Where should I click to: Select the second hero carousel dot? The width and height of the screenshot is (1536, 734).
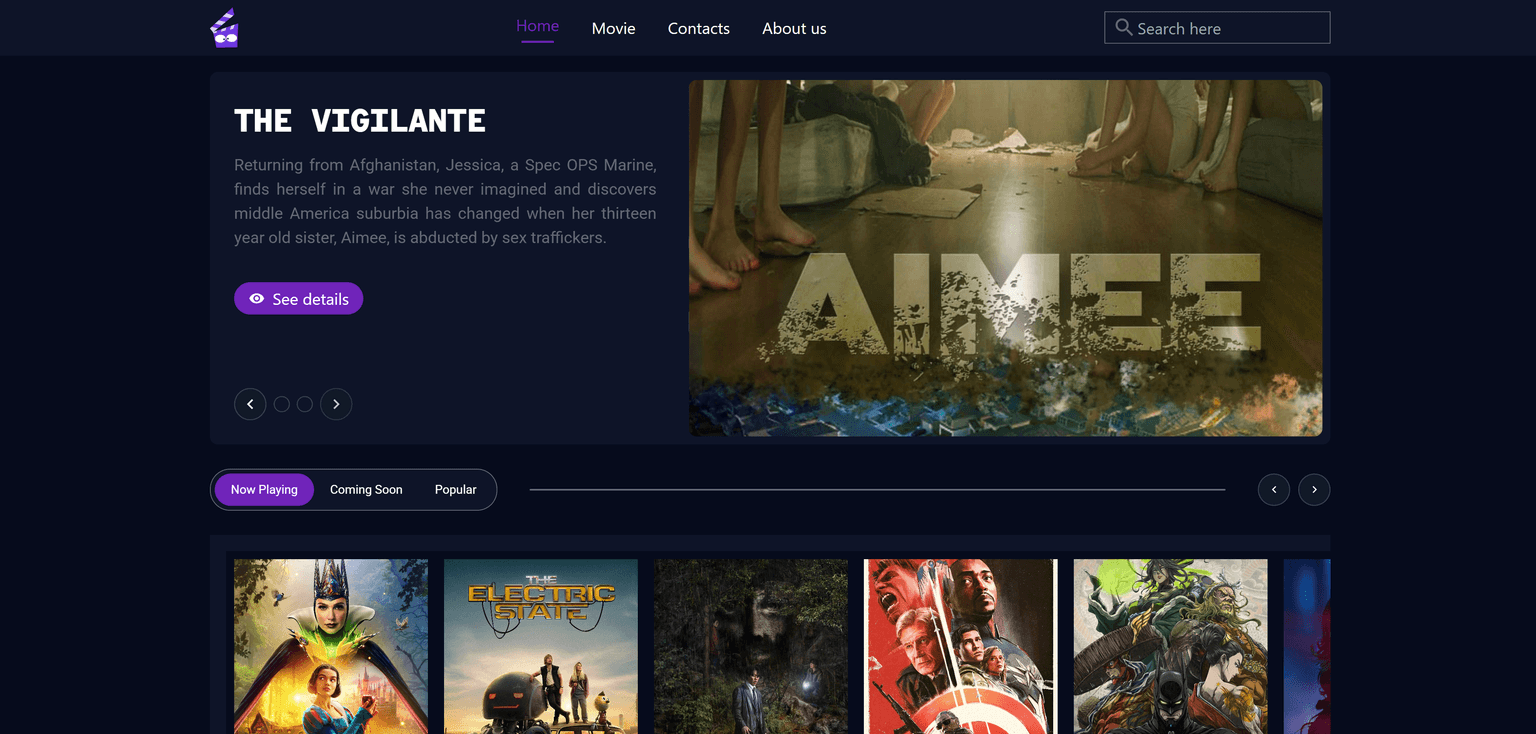tap(305, 404)
